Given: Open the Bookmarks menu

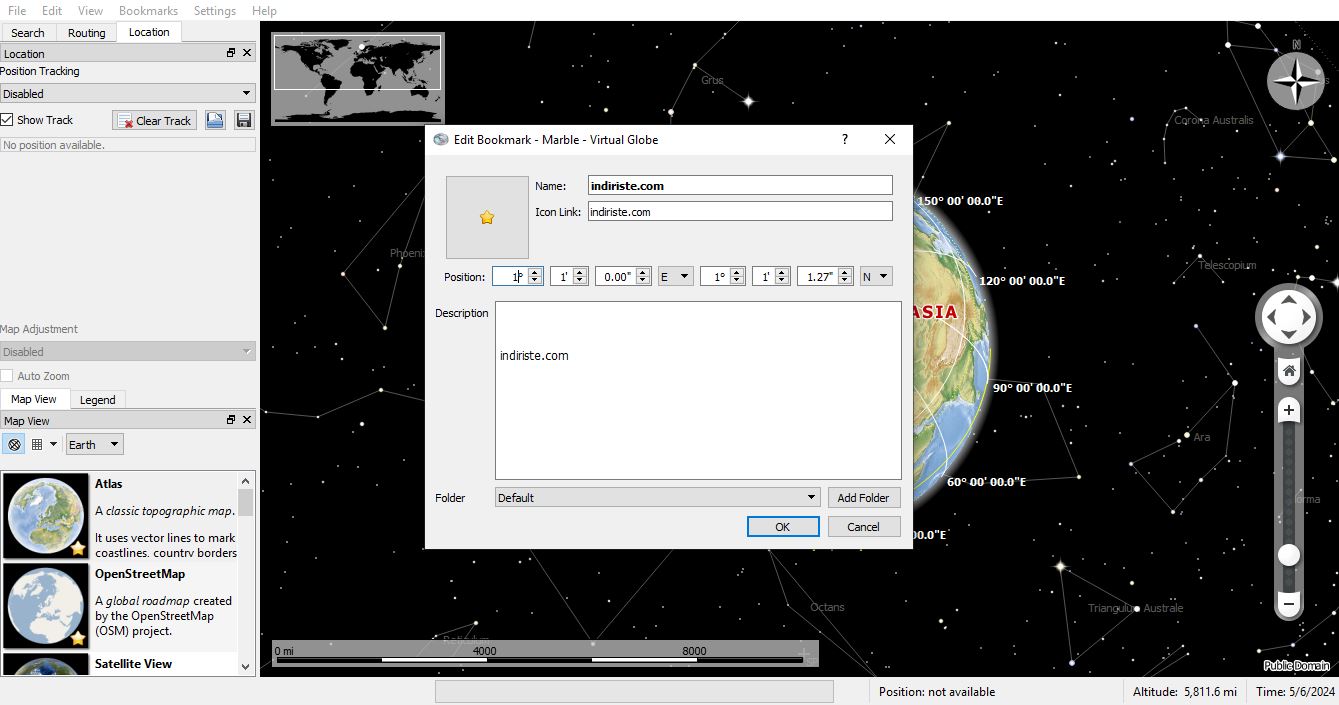Looking at the screenshot, I should 148,10.
